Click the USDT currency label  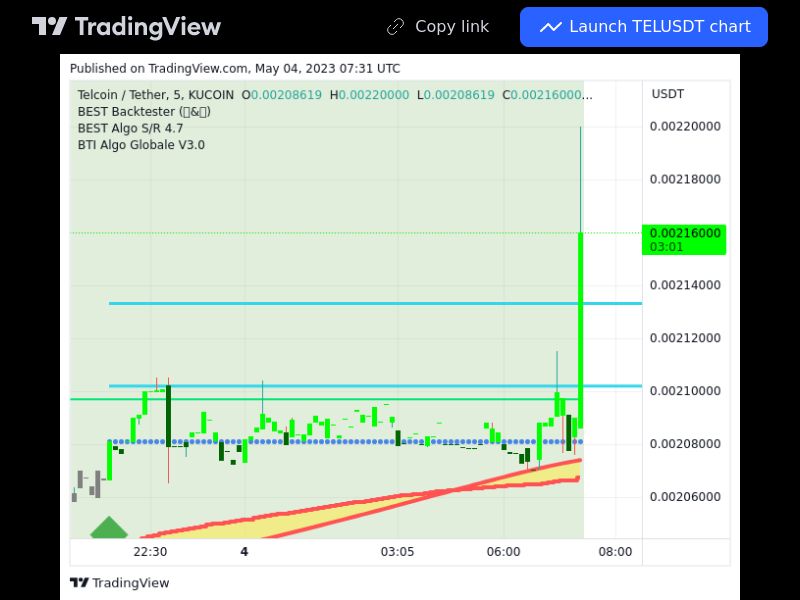[x=667, y=94]
